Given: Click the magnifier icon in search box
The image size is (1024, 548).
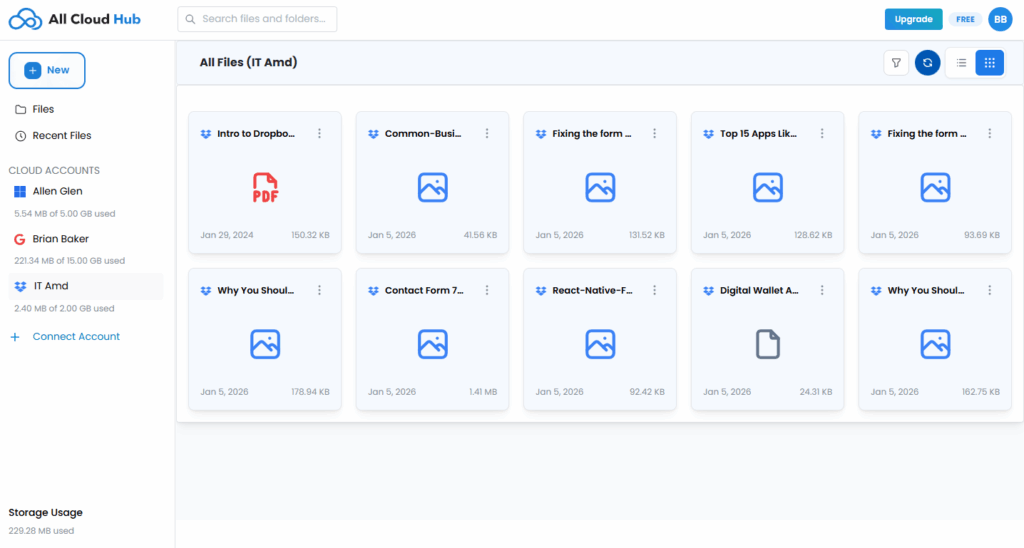Looking at the screenshot, I should 190,20.
